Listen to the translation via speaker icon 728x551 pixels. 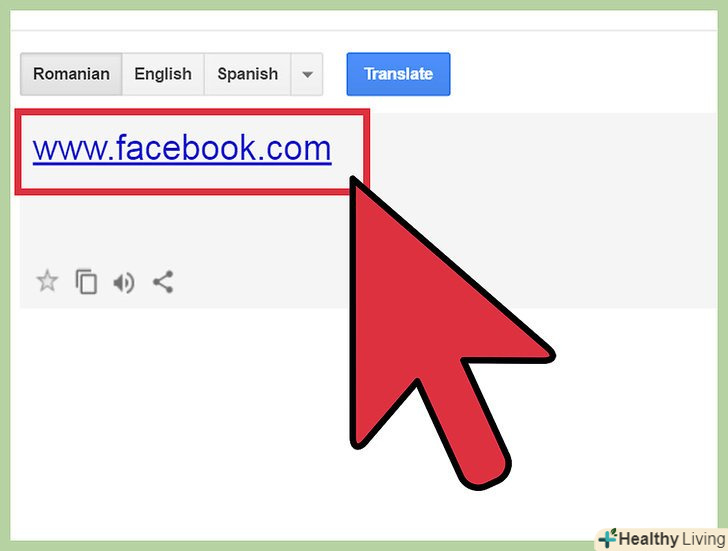coord(124,282)
